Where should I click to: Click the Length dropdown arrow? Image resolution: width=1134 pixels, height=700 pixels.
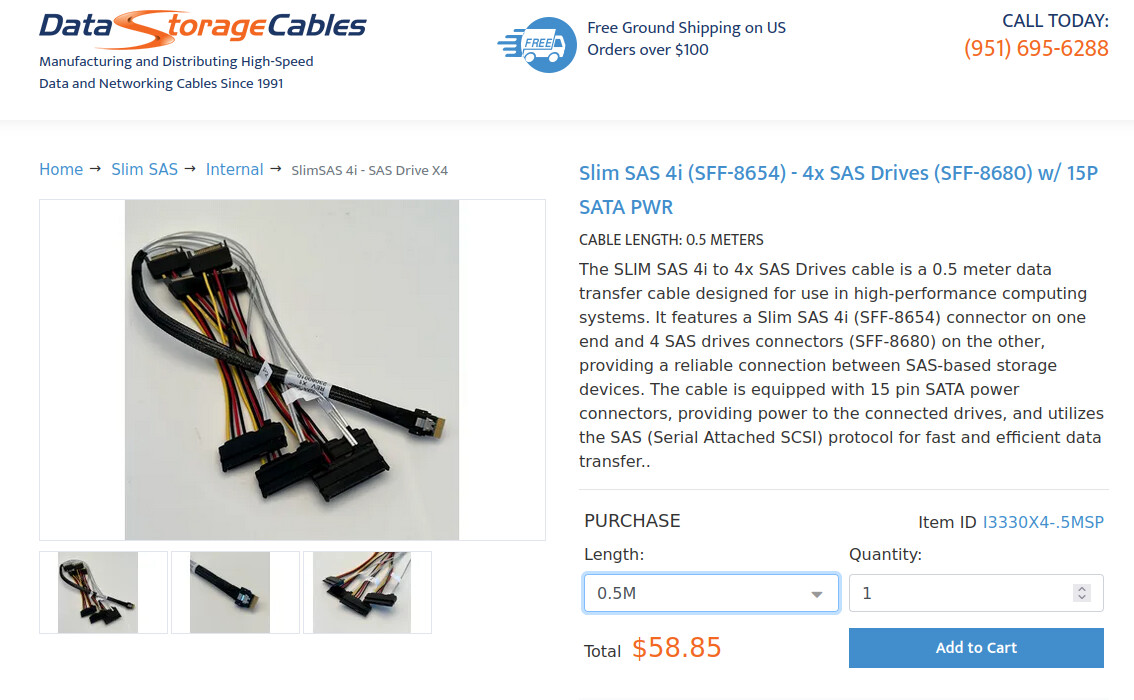coord(818,594)
